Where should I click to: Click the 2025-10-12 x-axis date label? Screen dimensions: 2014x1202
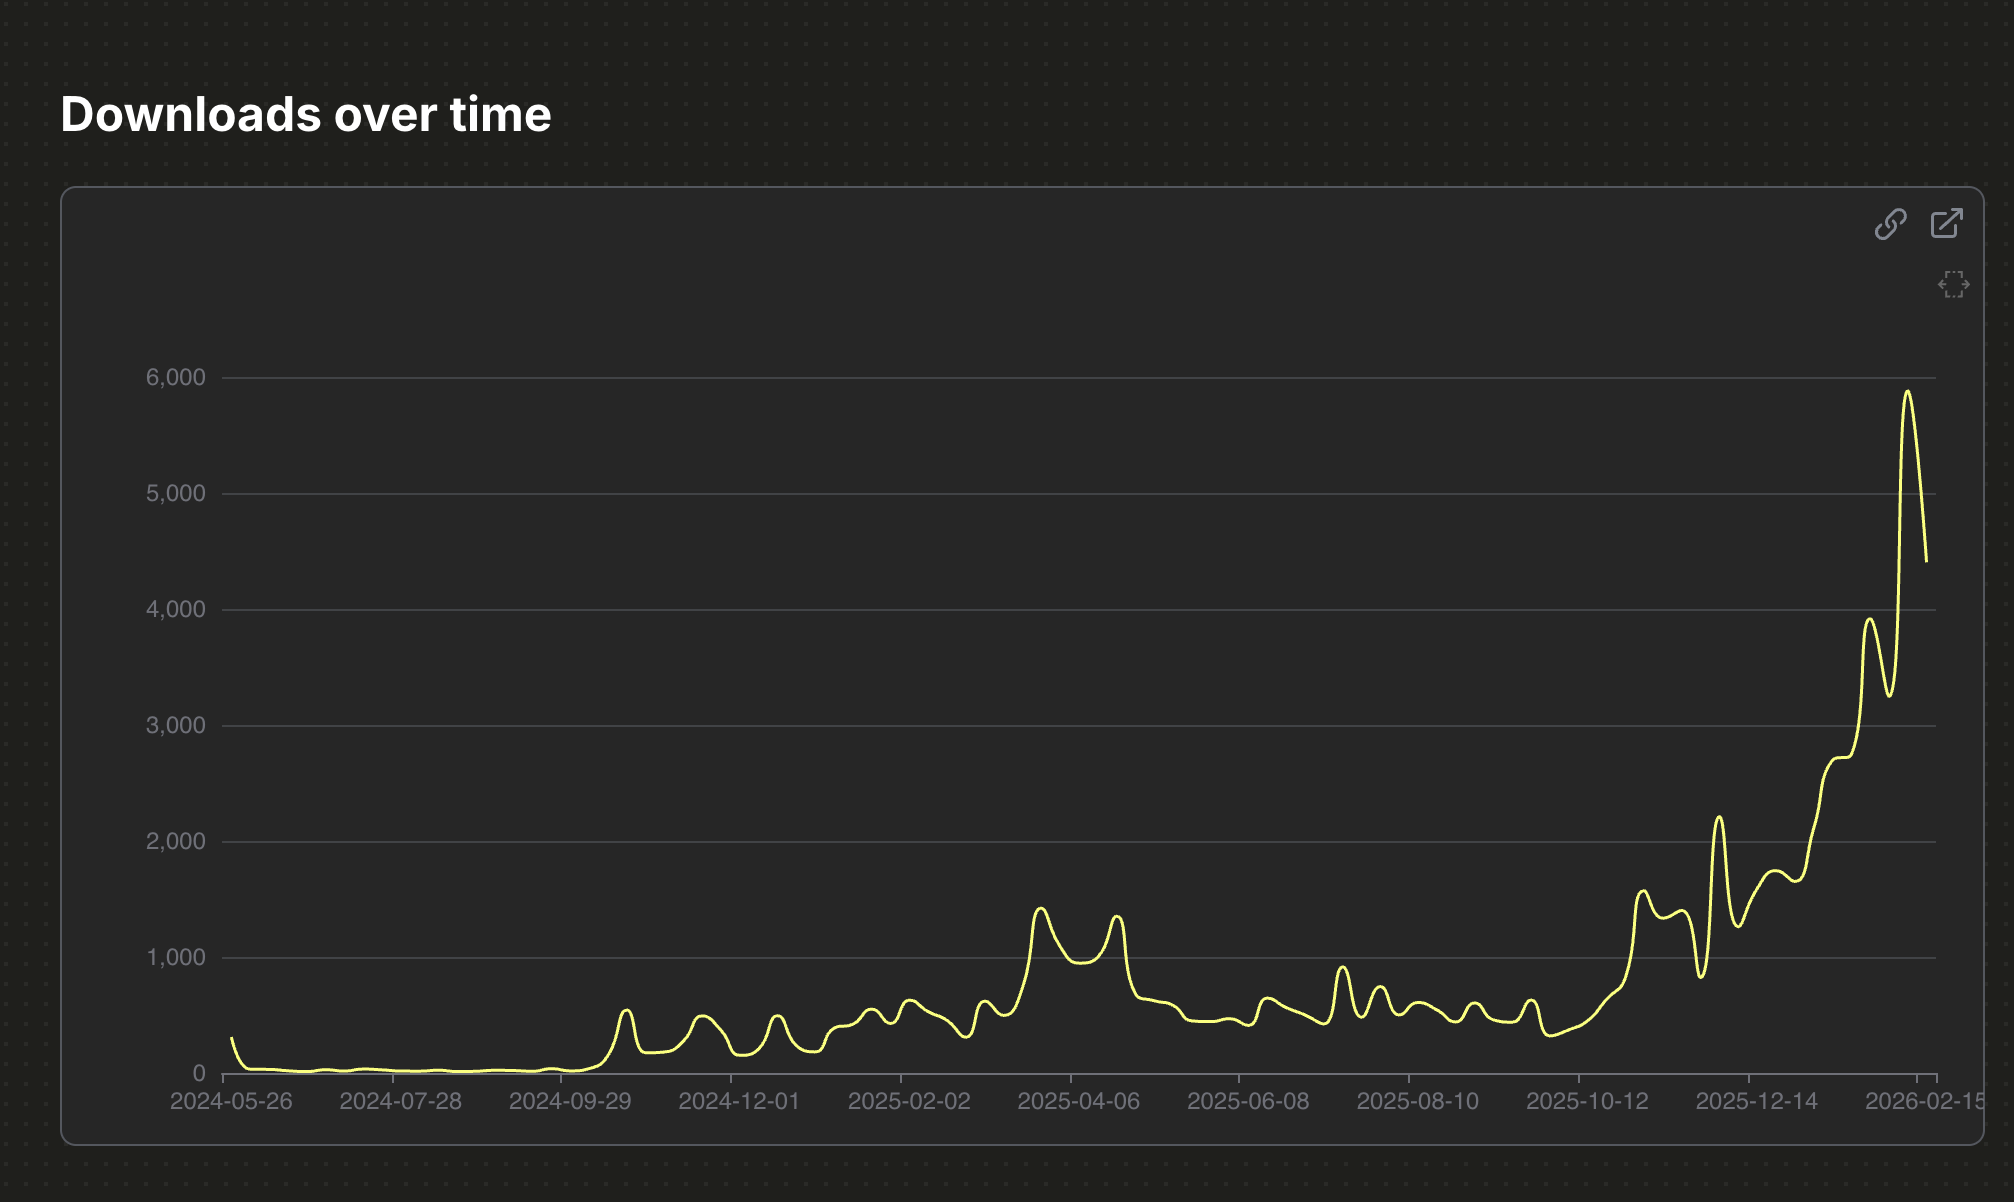tap(1587, 1101)
